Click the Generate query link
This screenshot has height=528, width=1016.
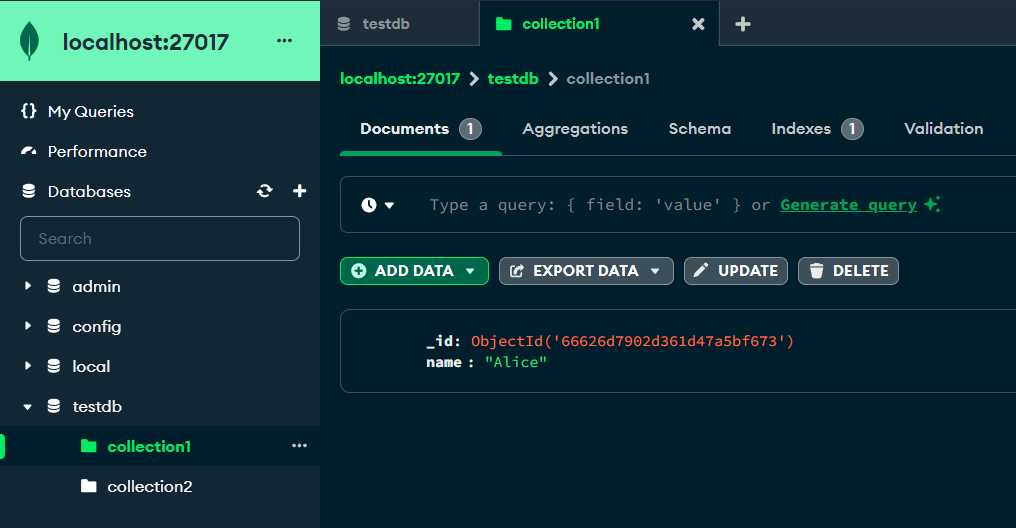click(848, 205)
